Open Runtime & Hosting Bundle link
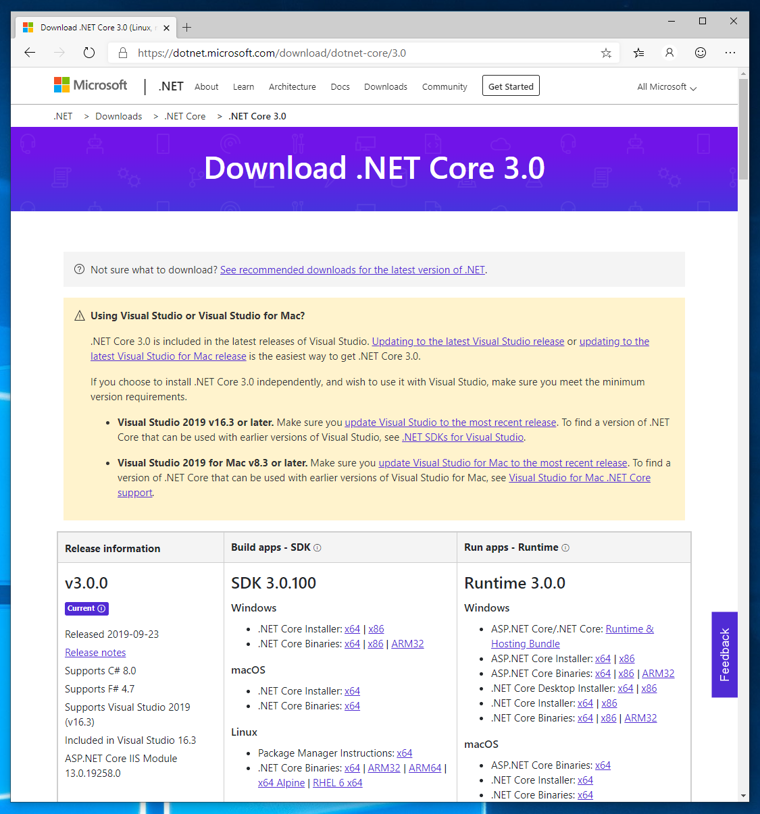The width and height of the screenshot is (760, 814). pos(572,636)
